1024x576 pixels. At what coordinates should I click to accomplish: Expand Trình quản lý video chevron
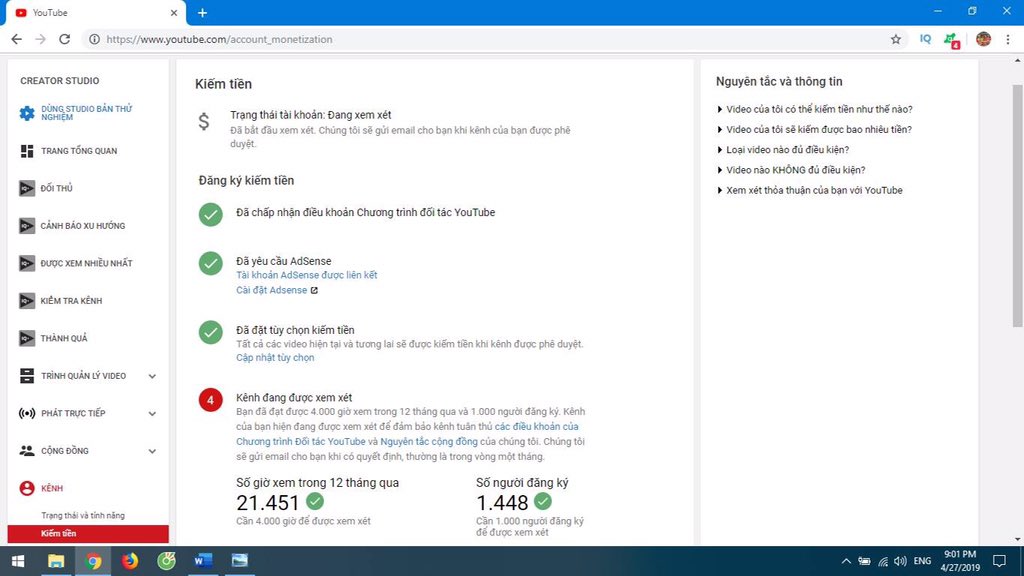[x=152, y=376]
